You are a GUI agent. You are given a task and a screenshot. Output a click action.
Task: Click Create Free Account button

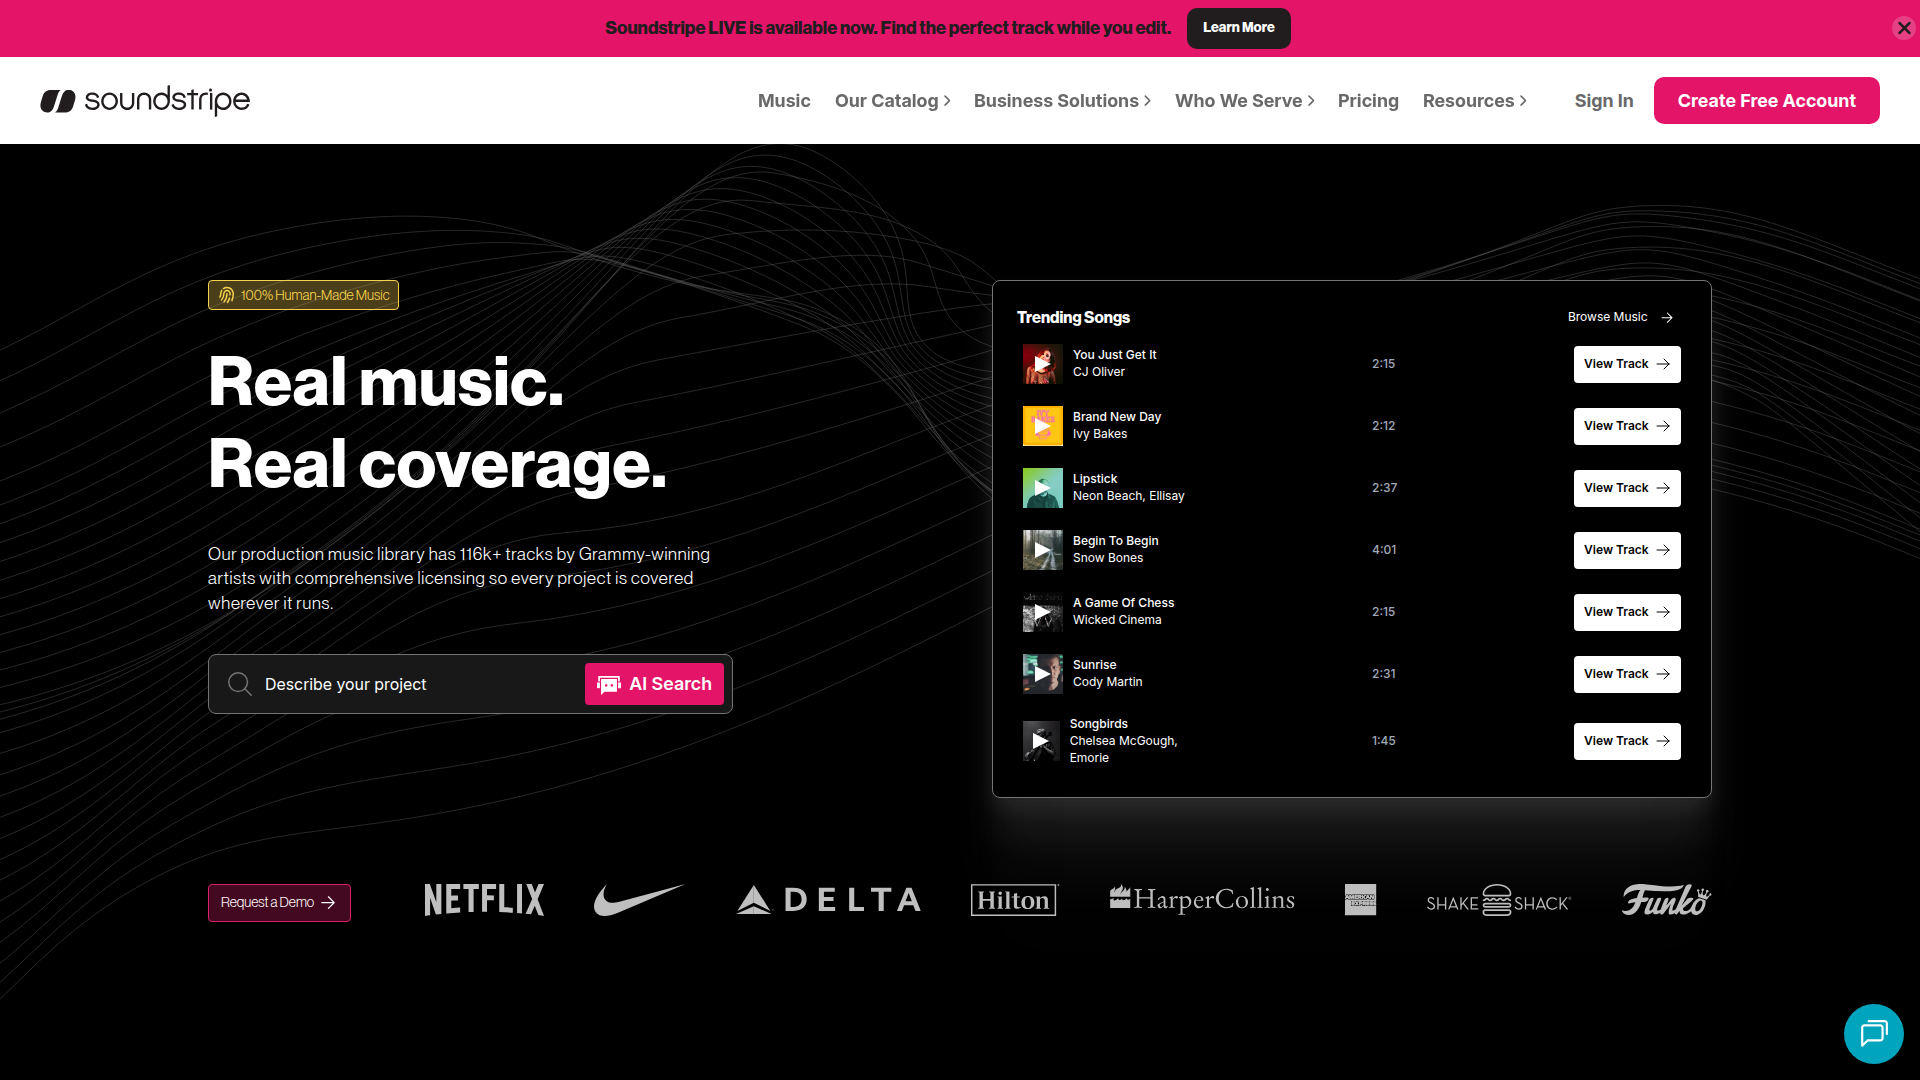(x=1766, y=100)
